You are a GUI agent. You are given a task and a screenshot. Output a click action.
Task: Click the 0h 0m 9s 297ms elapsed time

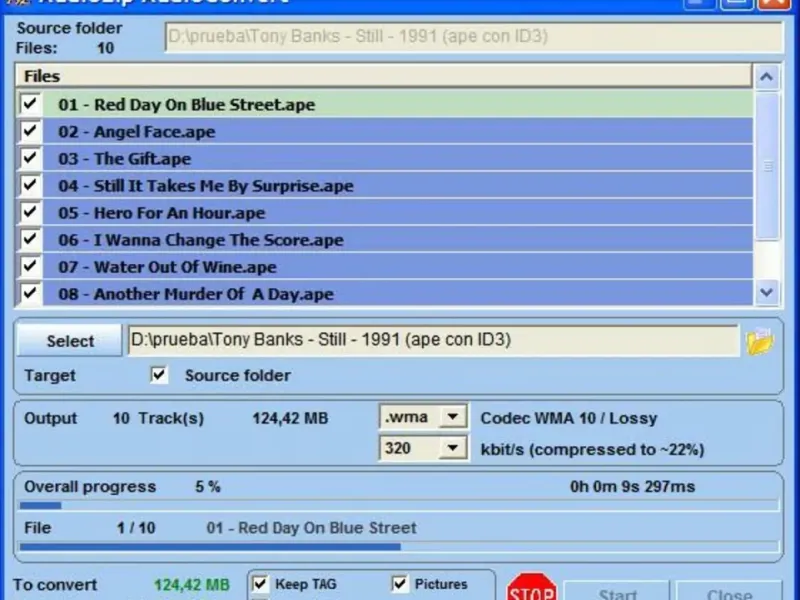[x=632, y=486]
